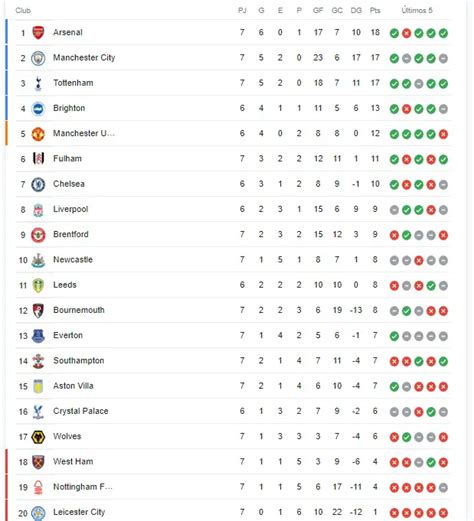Screen dimensions: 474x521
Task: Click the Manchester City club crest
Action: 38,58
